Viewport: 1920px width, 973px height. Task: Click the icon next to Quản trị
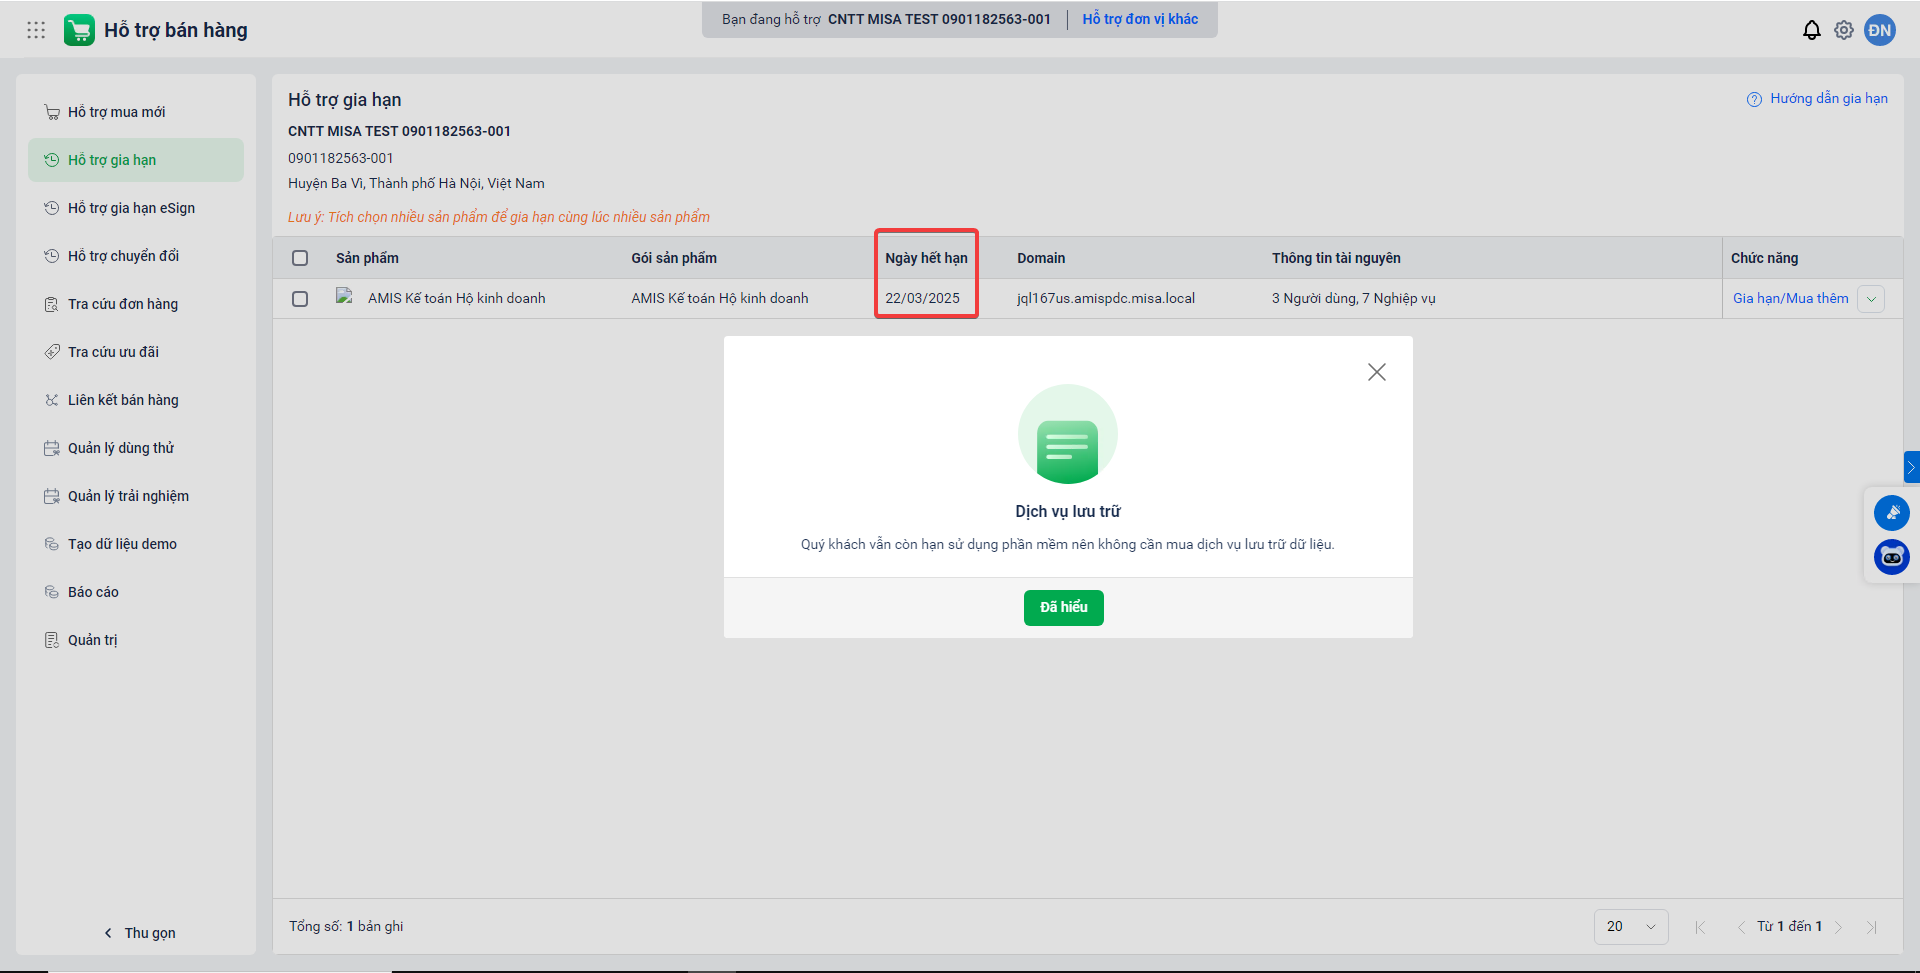click(51, 640)
